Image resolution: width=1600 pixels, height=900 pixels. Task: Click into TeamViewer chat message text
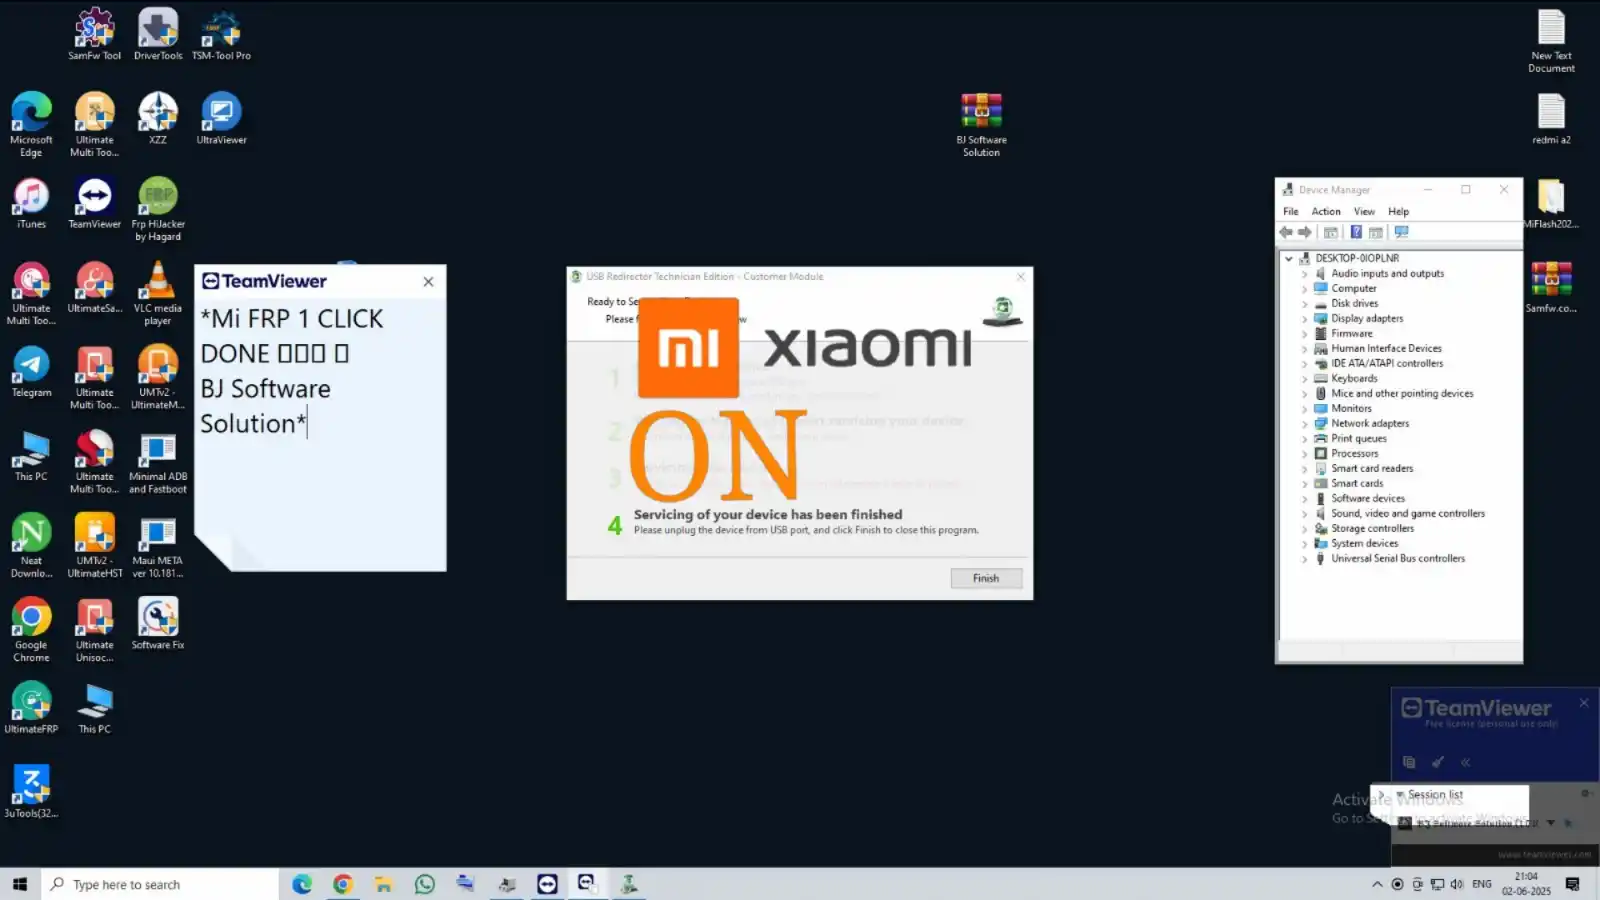click(x=292, y=371)
